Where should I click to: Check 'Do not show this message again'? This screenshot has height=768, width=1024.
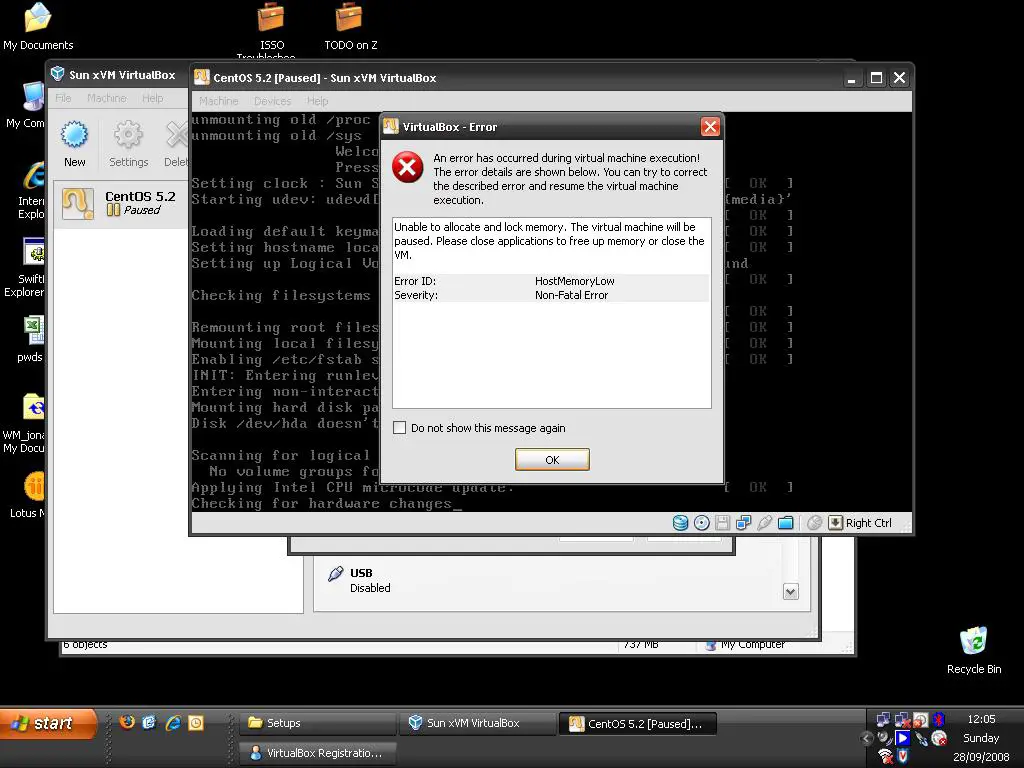coord(400,428)
